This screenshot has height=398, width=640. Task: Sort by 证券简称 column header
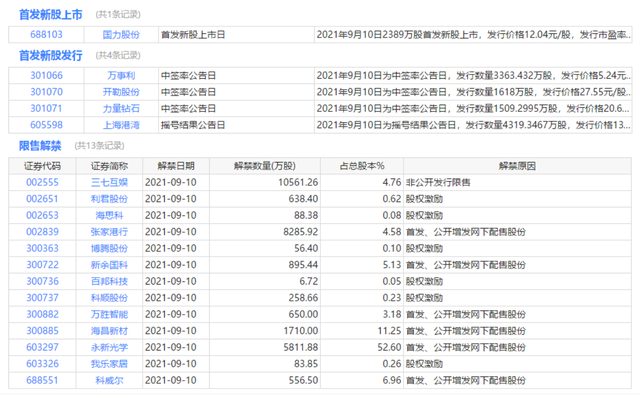[109, 166]
